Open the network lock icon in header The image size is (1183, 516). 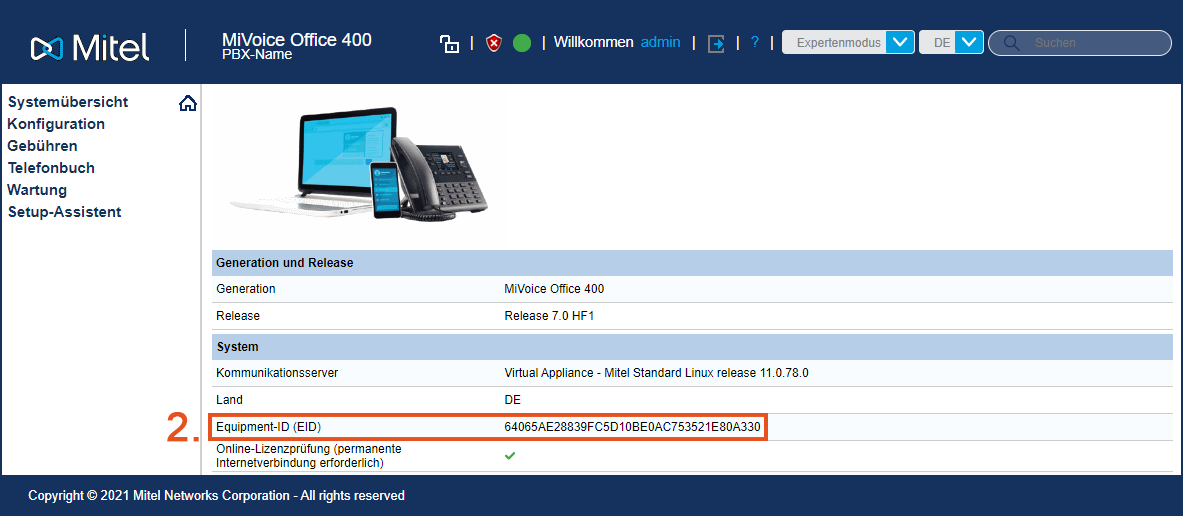(449, 43)
